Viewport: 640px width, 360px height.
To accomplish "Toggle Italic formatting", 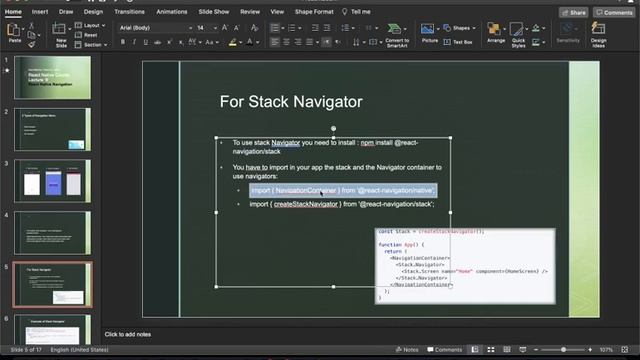I will tap(134, 42).
